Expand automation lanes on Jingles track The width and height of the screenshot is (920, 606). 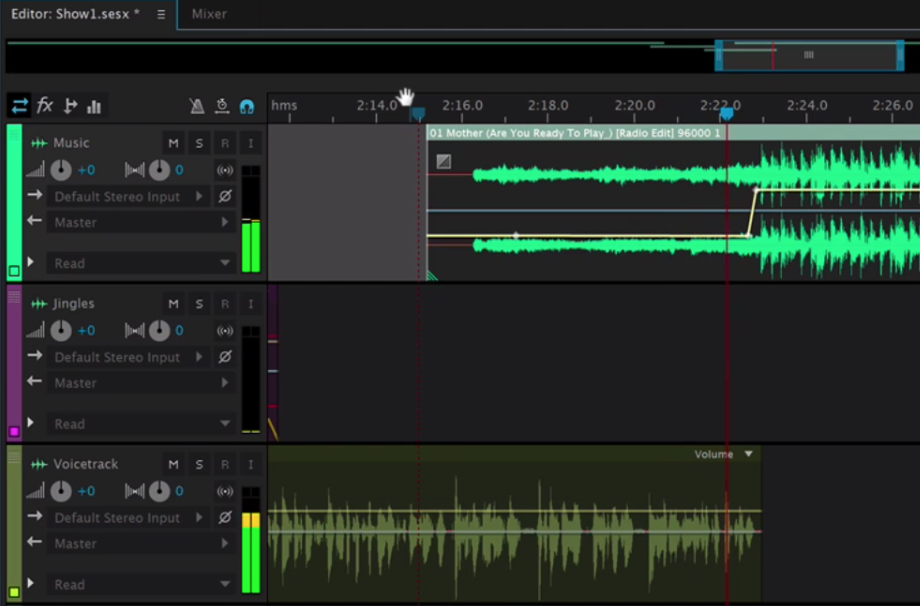(31, 422)
